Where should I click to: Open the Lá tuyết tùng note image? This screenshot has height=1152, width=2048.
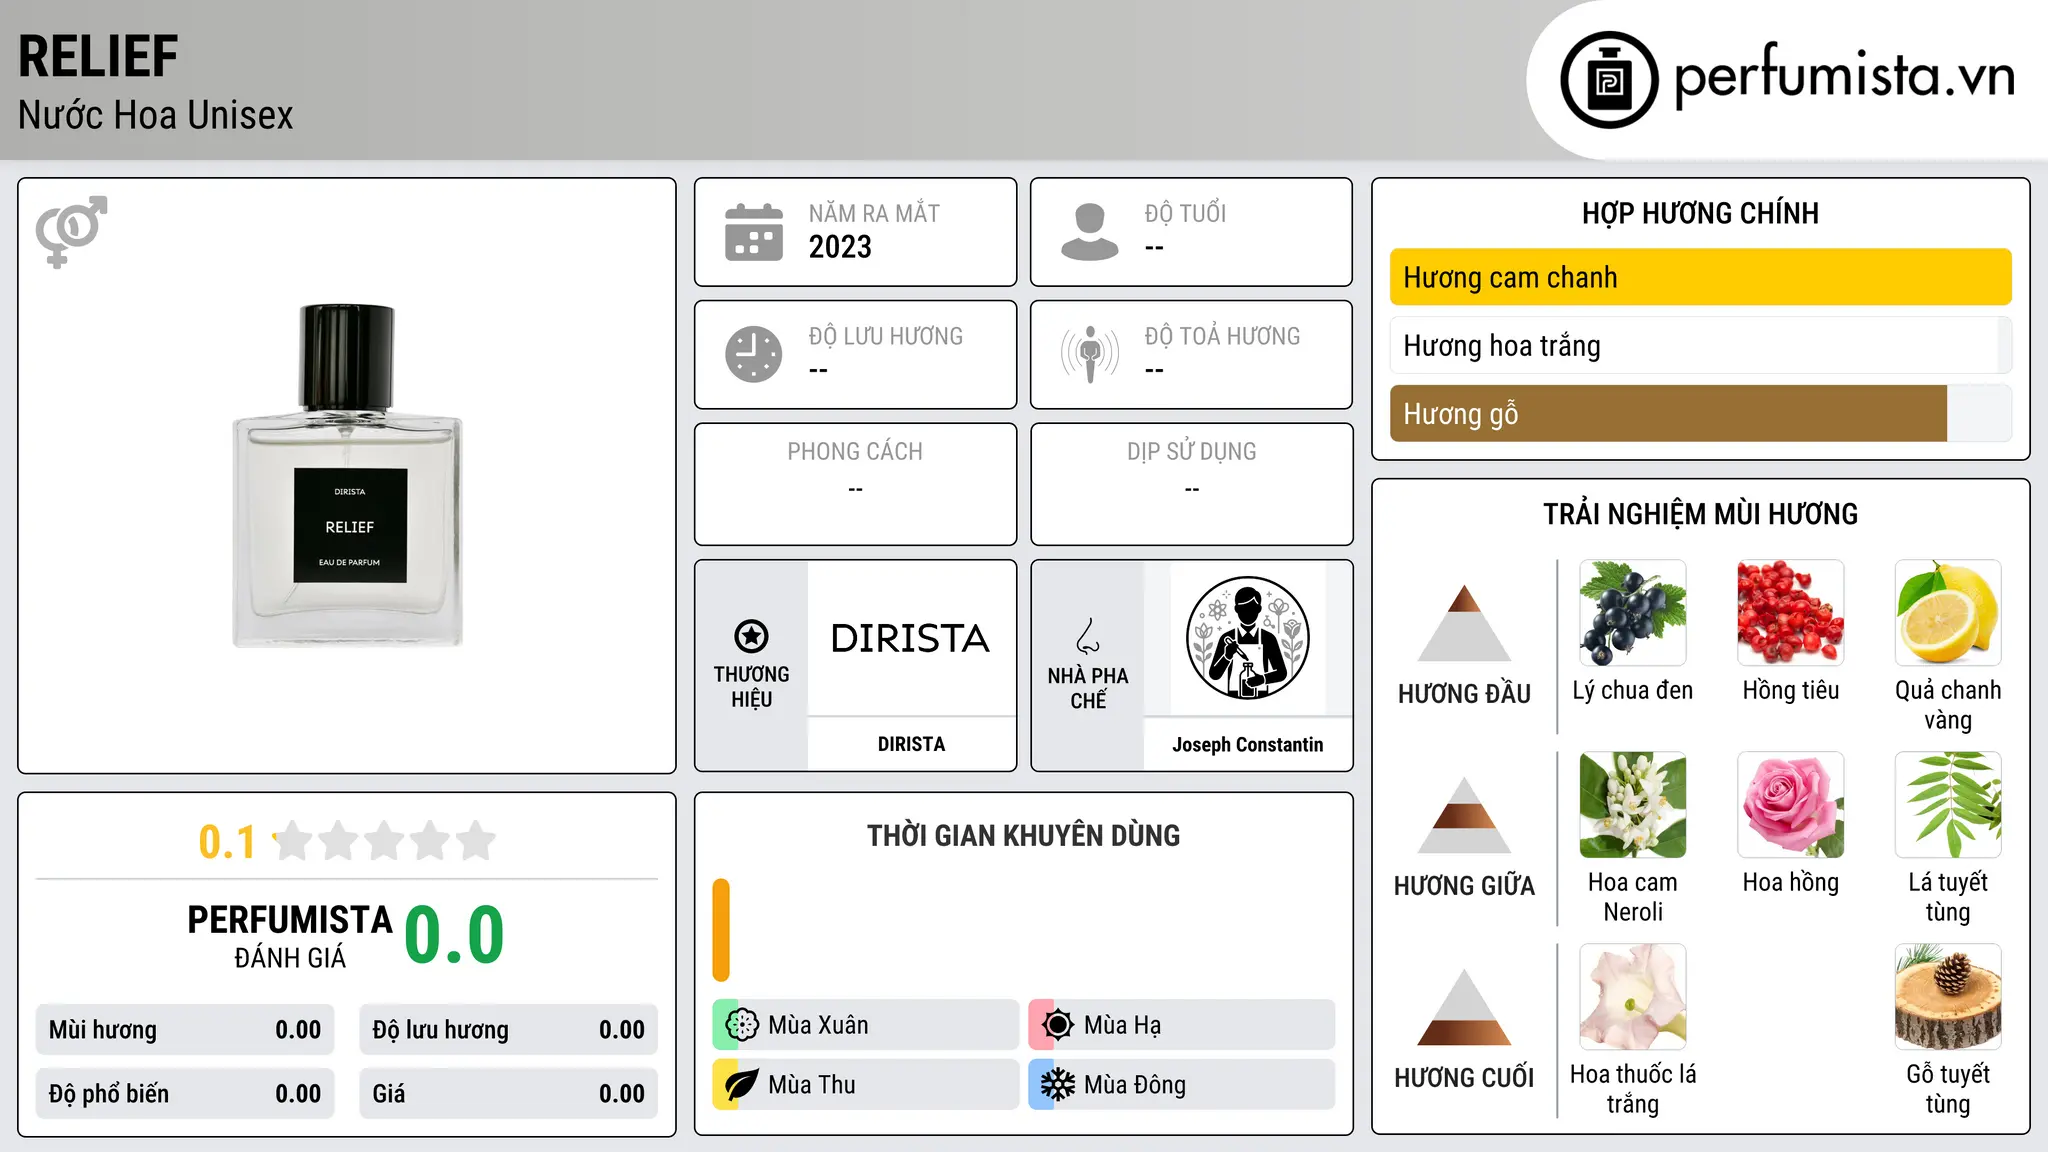1948,805
